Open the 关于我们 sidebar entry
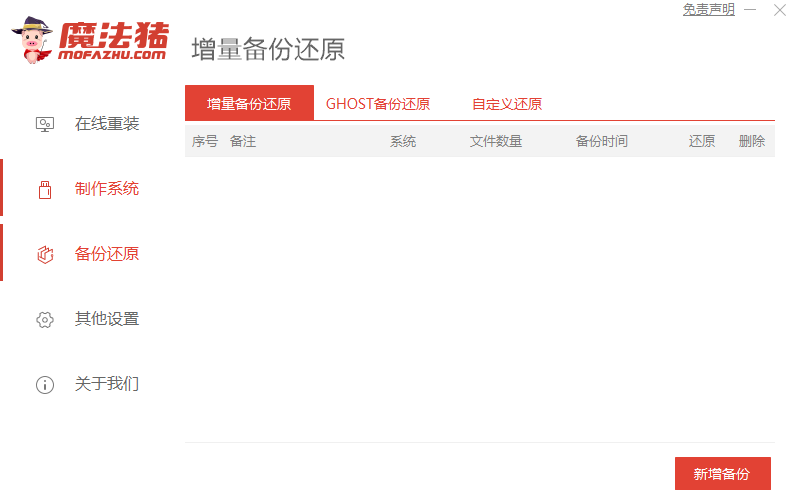 pos(107,384)
